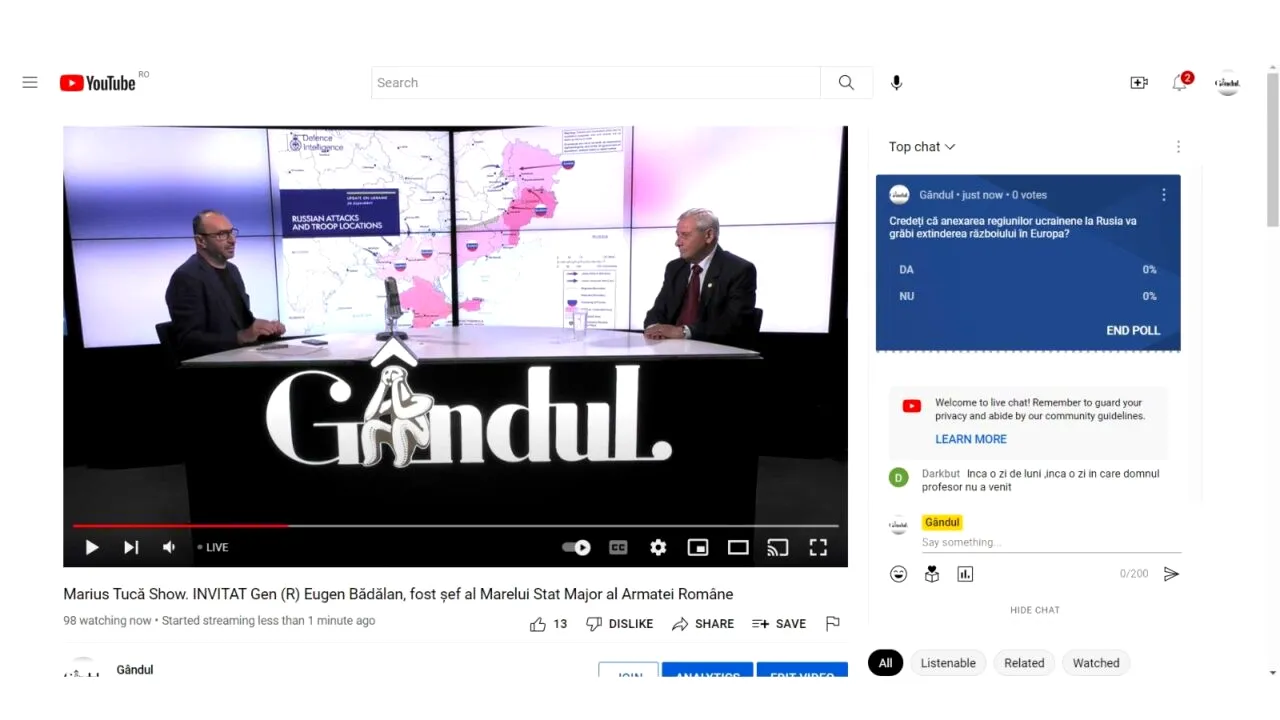Open the poll creation icon in chat

click(x=965, y=573)
